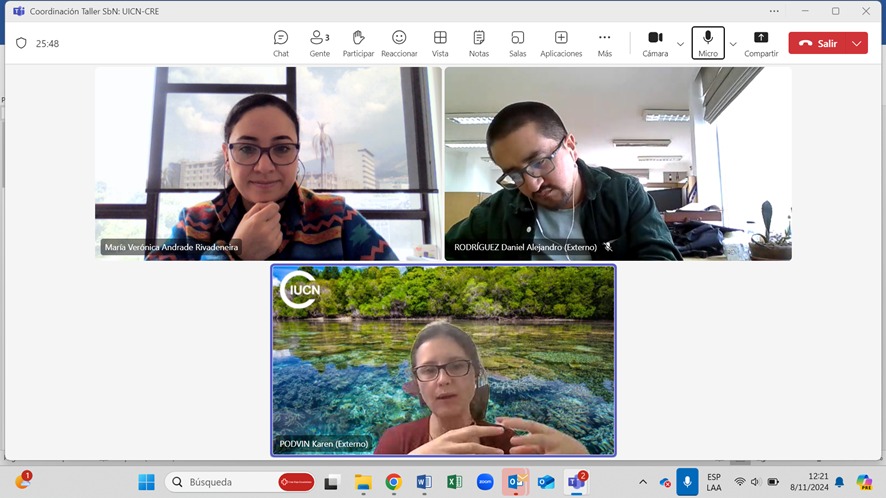
Task: Click the Windows taskbar Búsqueda box
Action: click(x=228, y=482)
